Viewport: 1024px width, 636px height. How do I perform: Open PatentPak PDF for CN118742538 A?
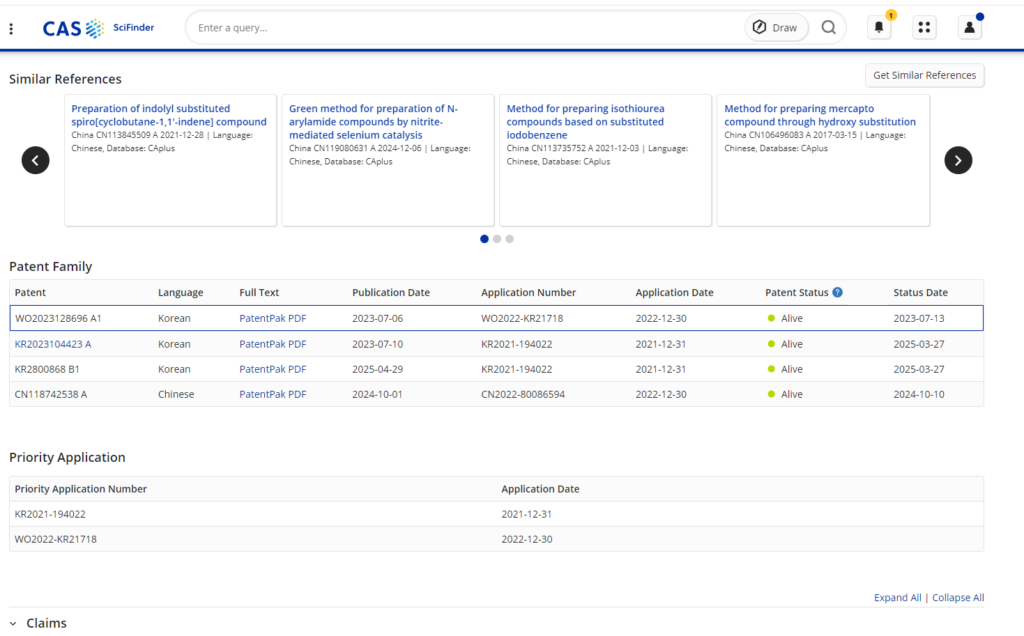(272, 394)
